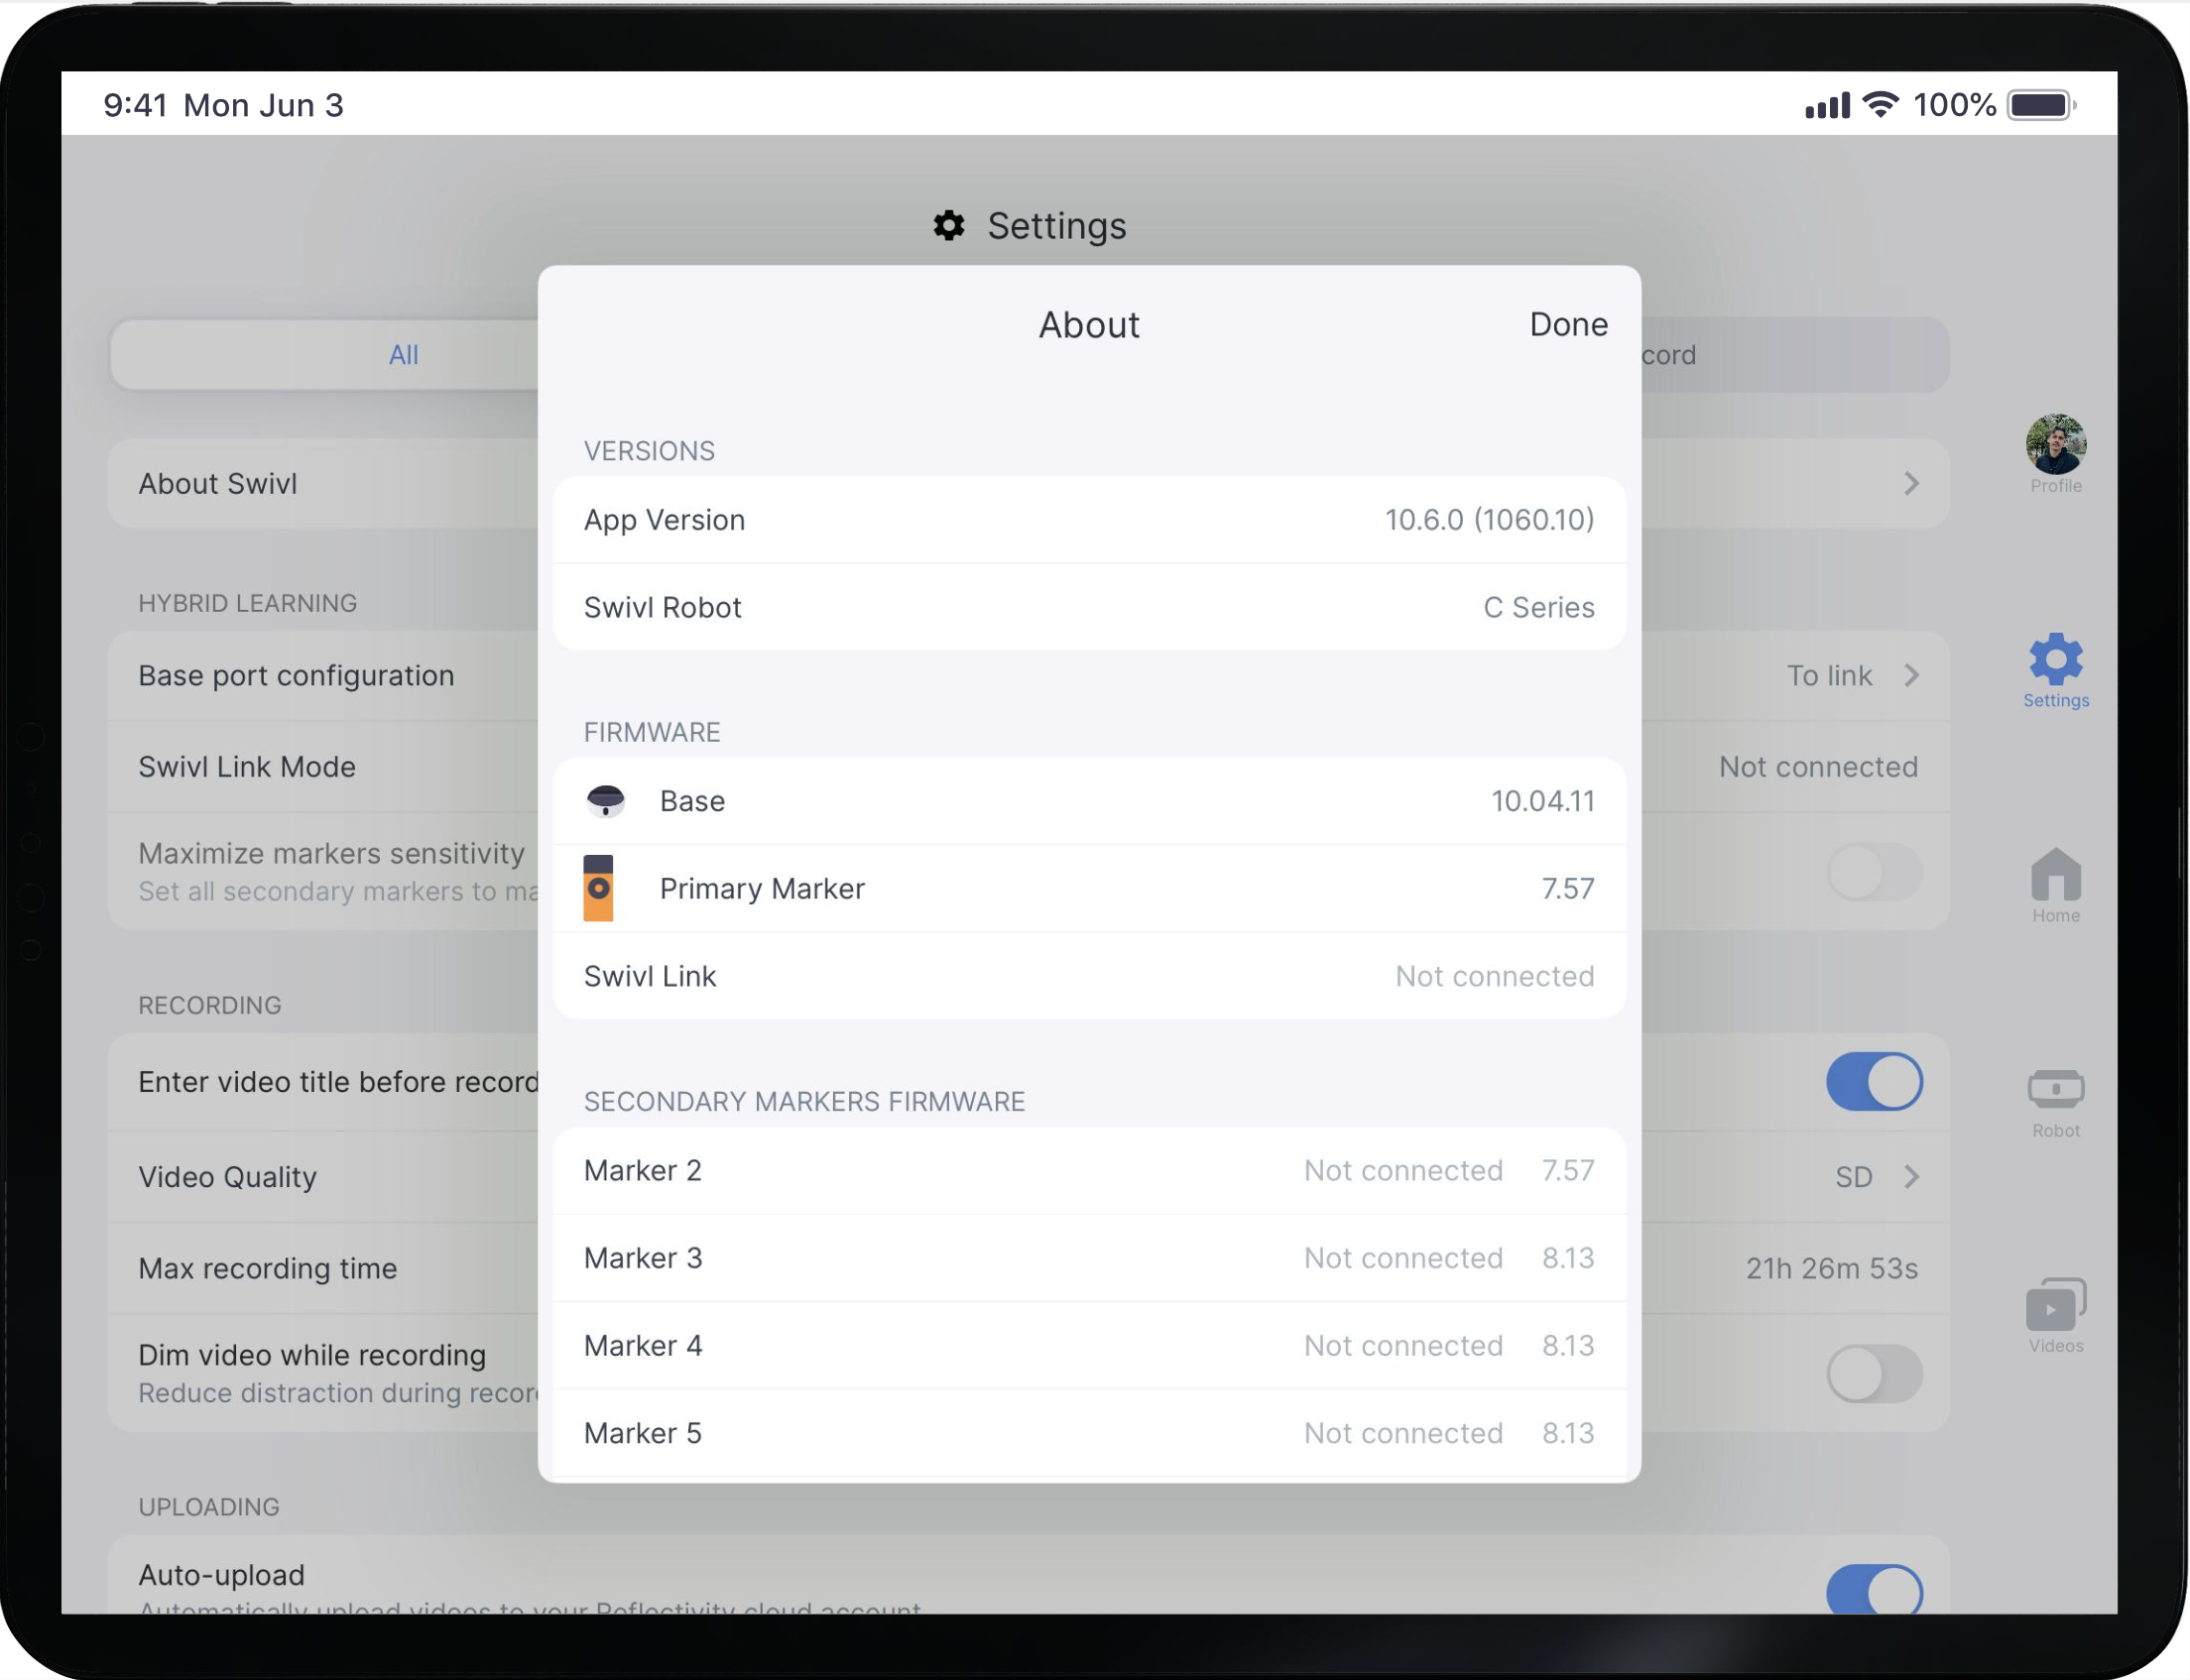Select the App Version row

1088,520
